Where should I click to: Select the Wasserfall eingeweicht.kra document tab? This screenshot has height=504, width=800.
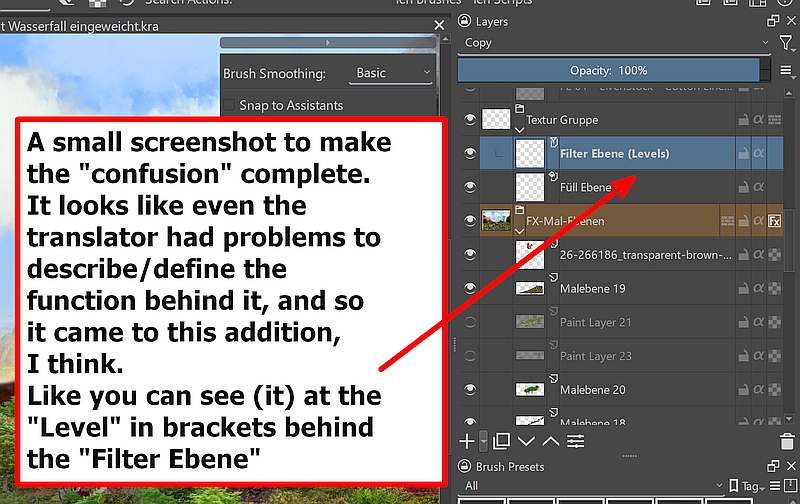(80, 26)
